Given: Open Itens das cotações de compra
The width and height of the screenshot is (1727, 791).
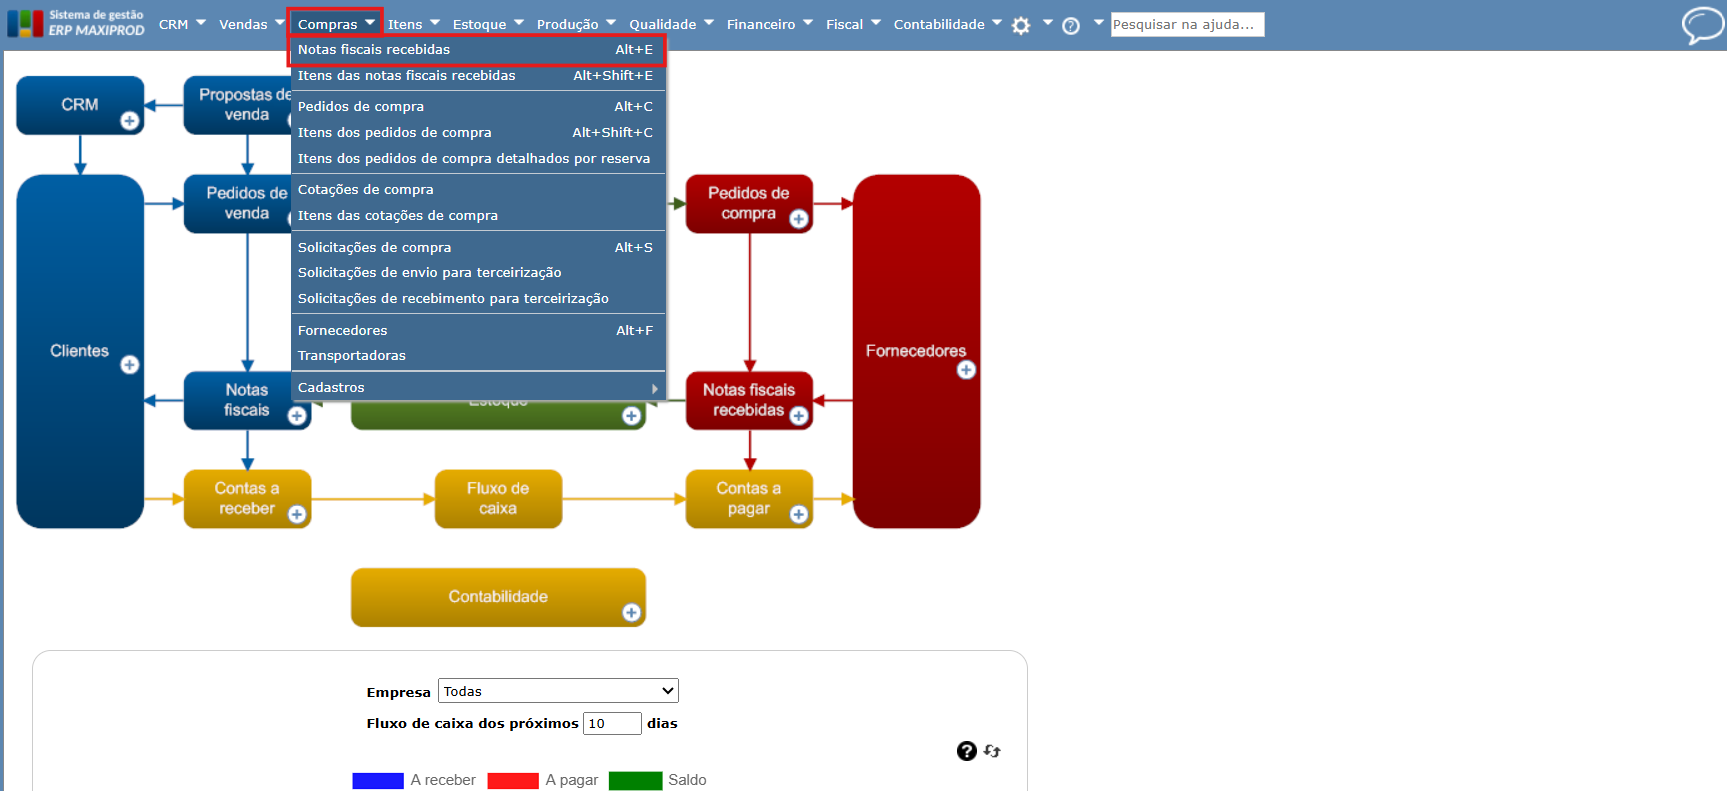Looking at the screenshot, I should pos(478,216).
